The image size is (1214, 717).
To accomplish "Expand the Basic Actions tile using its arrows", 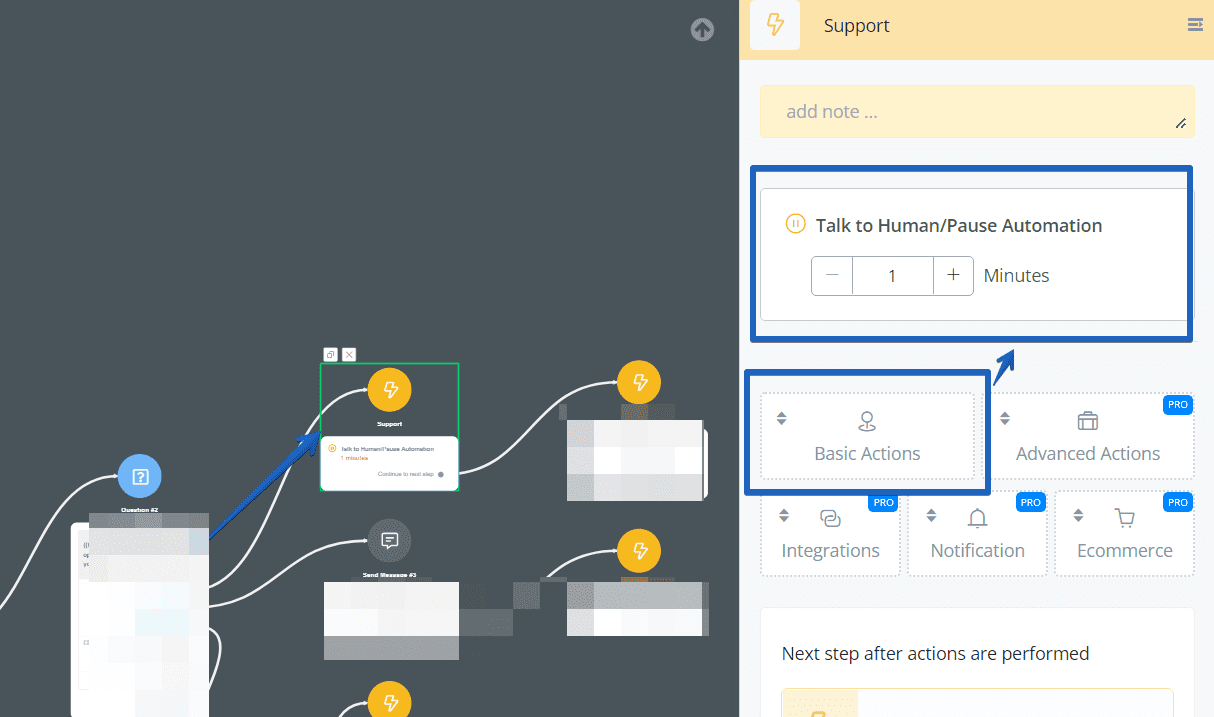I will (781, 418).
